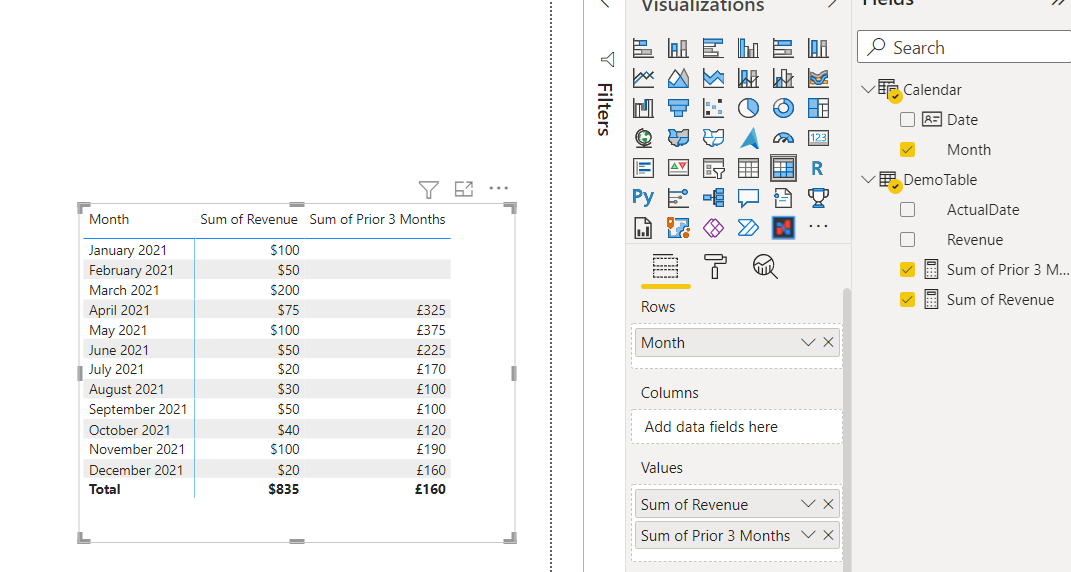Click the Fields Search box
Viewport: 1071px width, 572px height.
[x=963, y=47]
